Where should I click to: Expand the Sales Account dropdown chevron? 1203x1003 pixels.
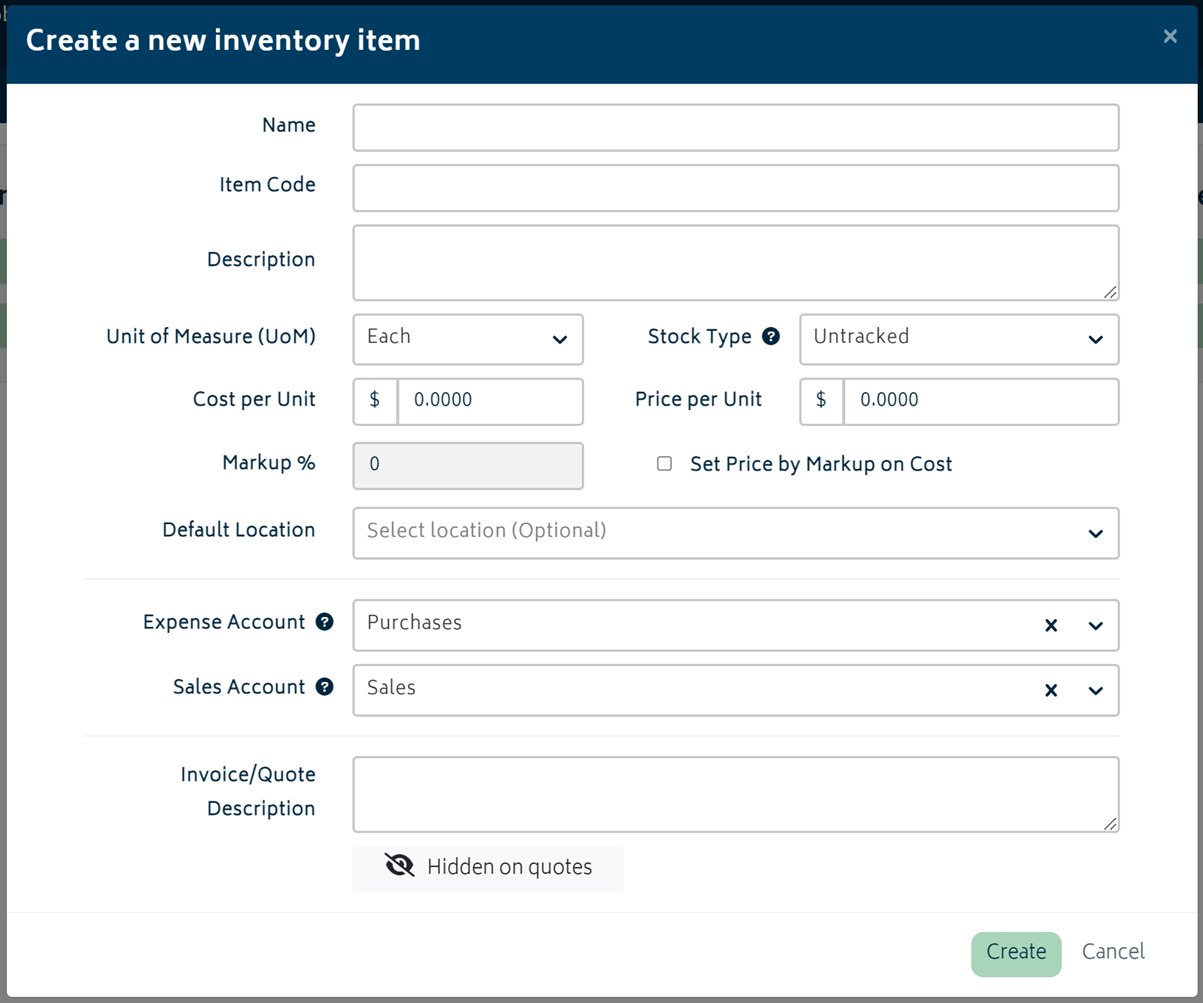point(1093,690)
